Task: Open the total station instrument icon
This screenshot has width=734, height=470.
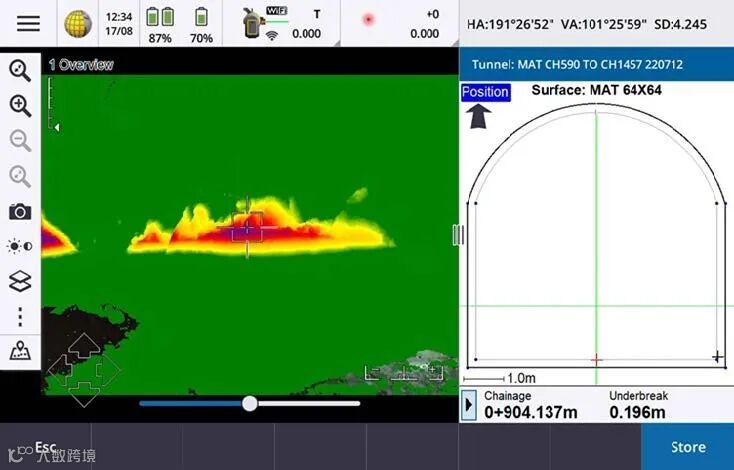Action: (253, 22)
